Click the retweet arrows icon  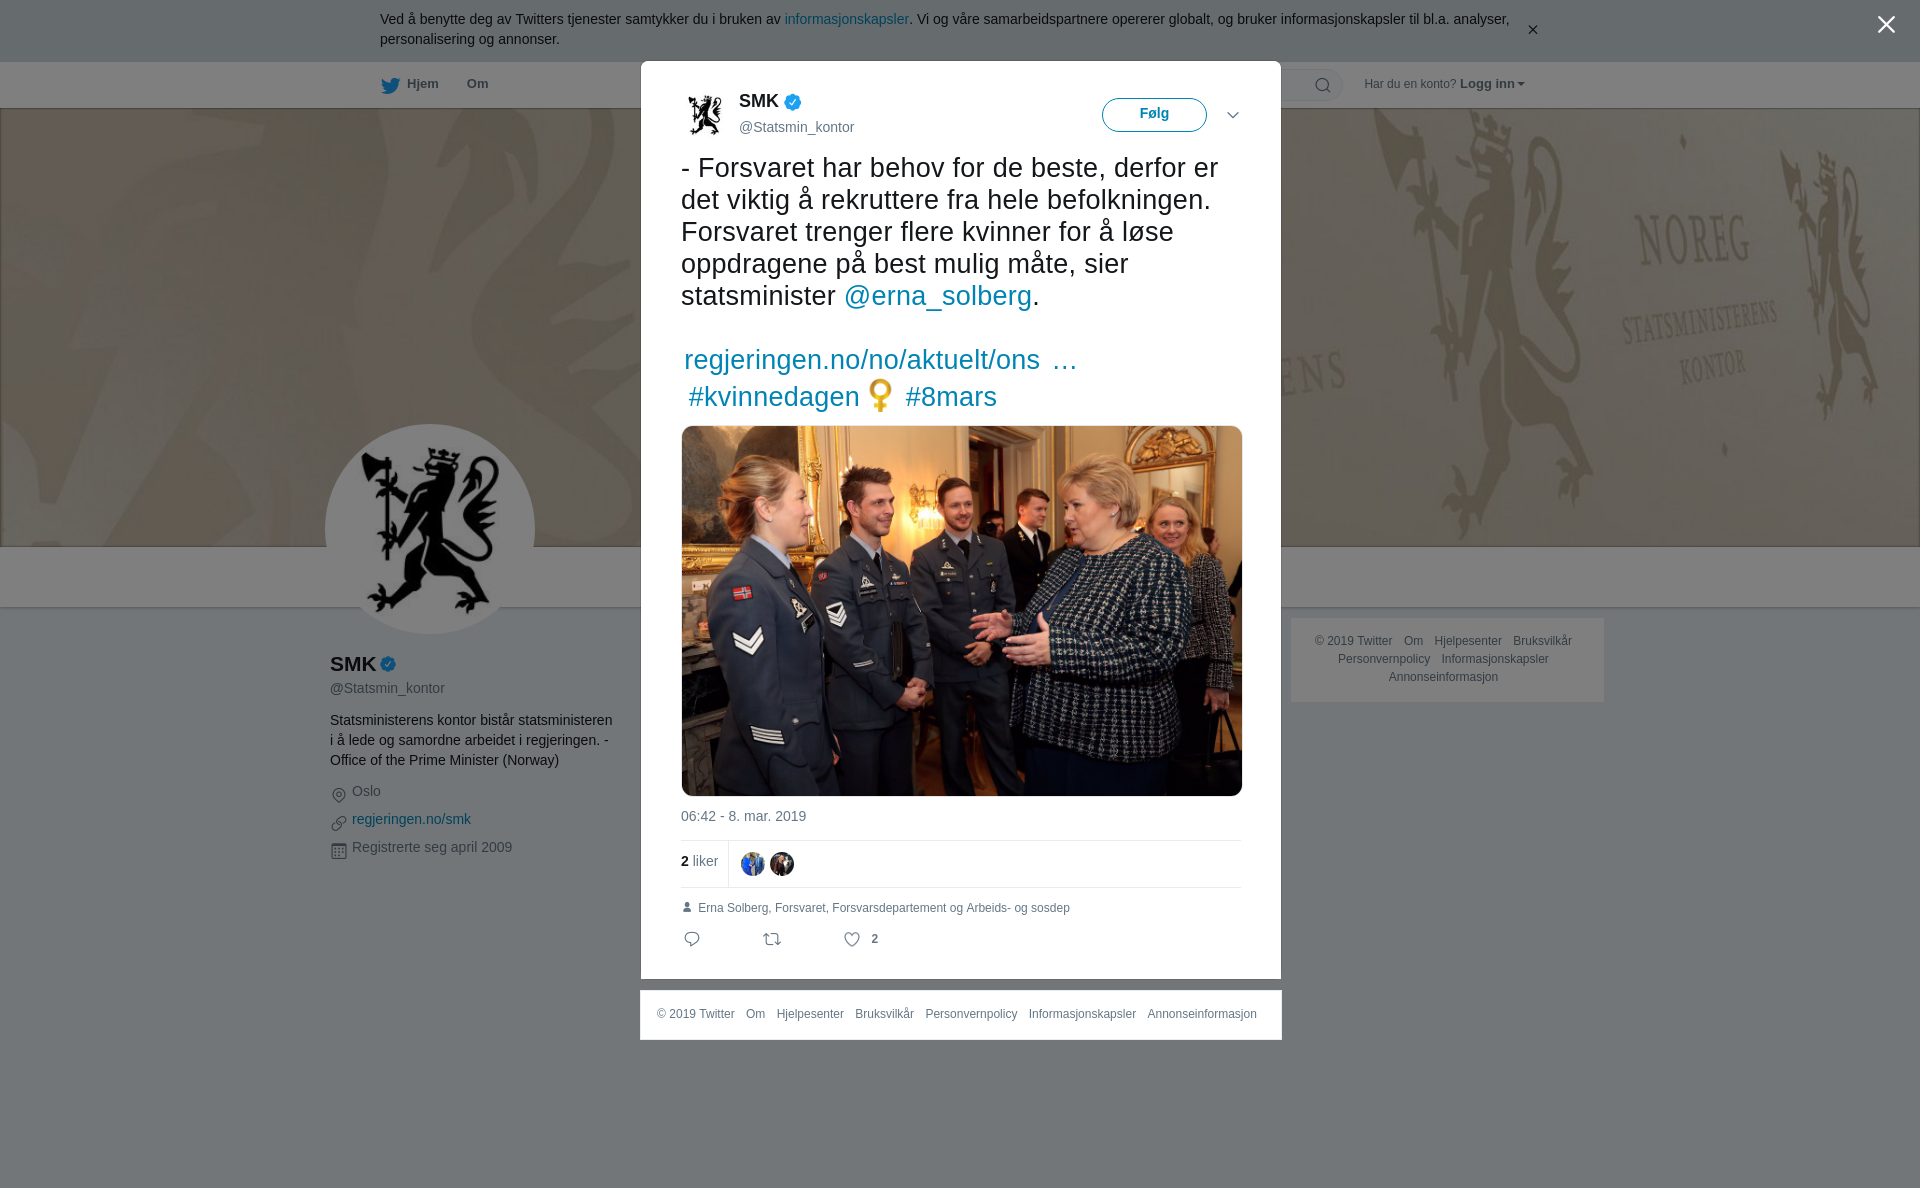point(772,939)
